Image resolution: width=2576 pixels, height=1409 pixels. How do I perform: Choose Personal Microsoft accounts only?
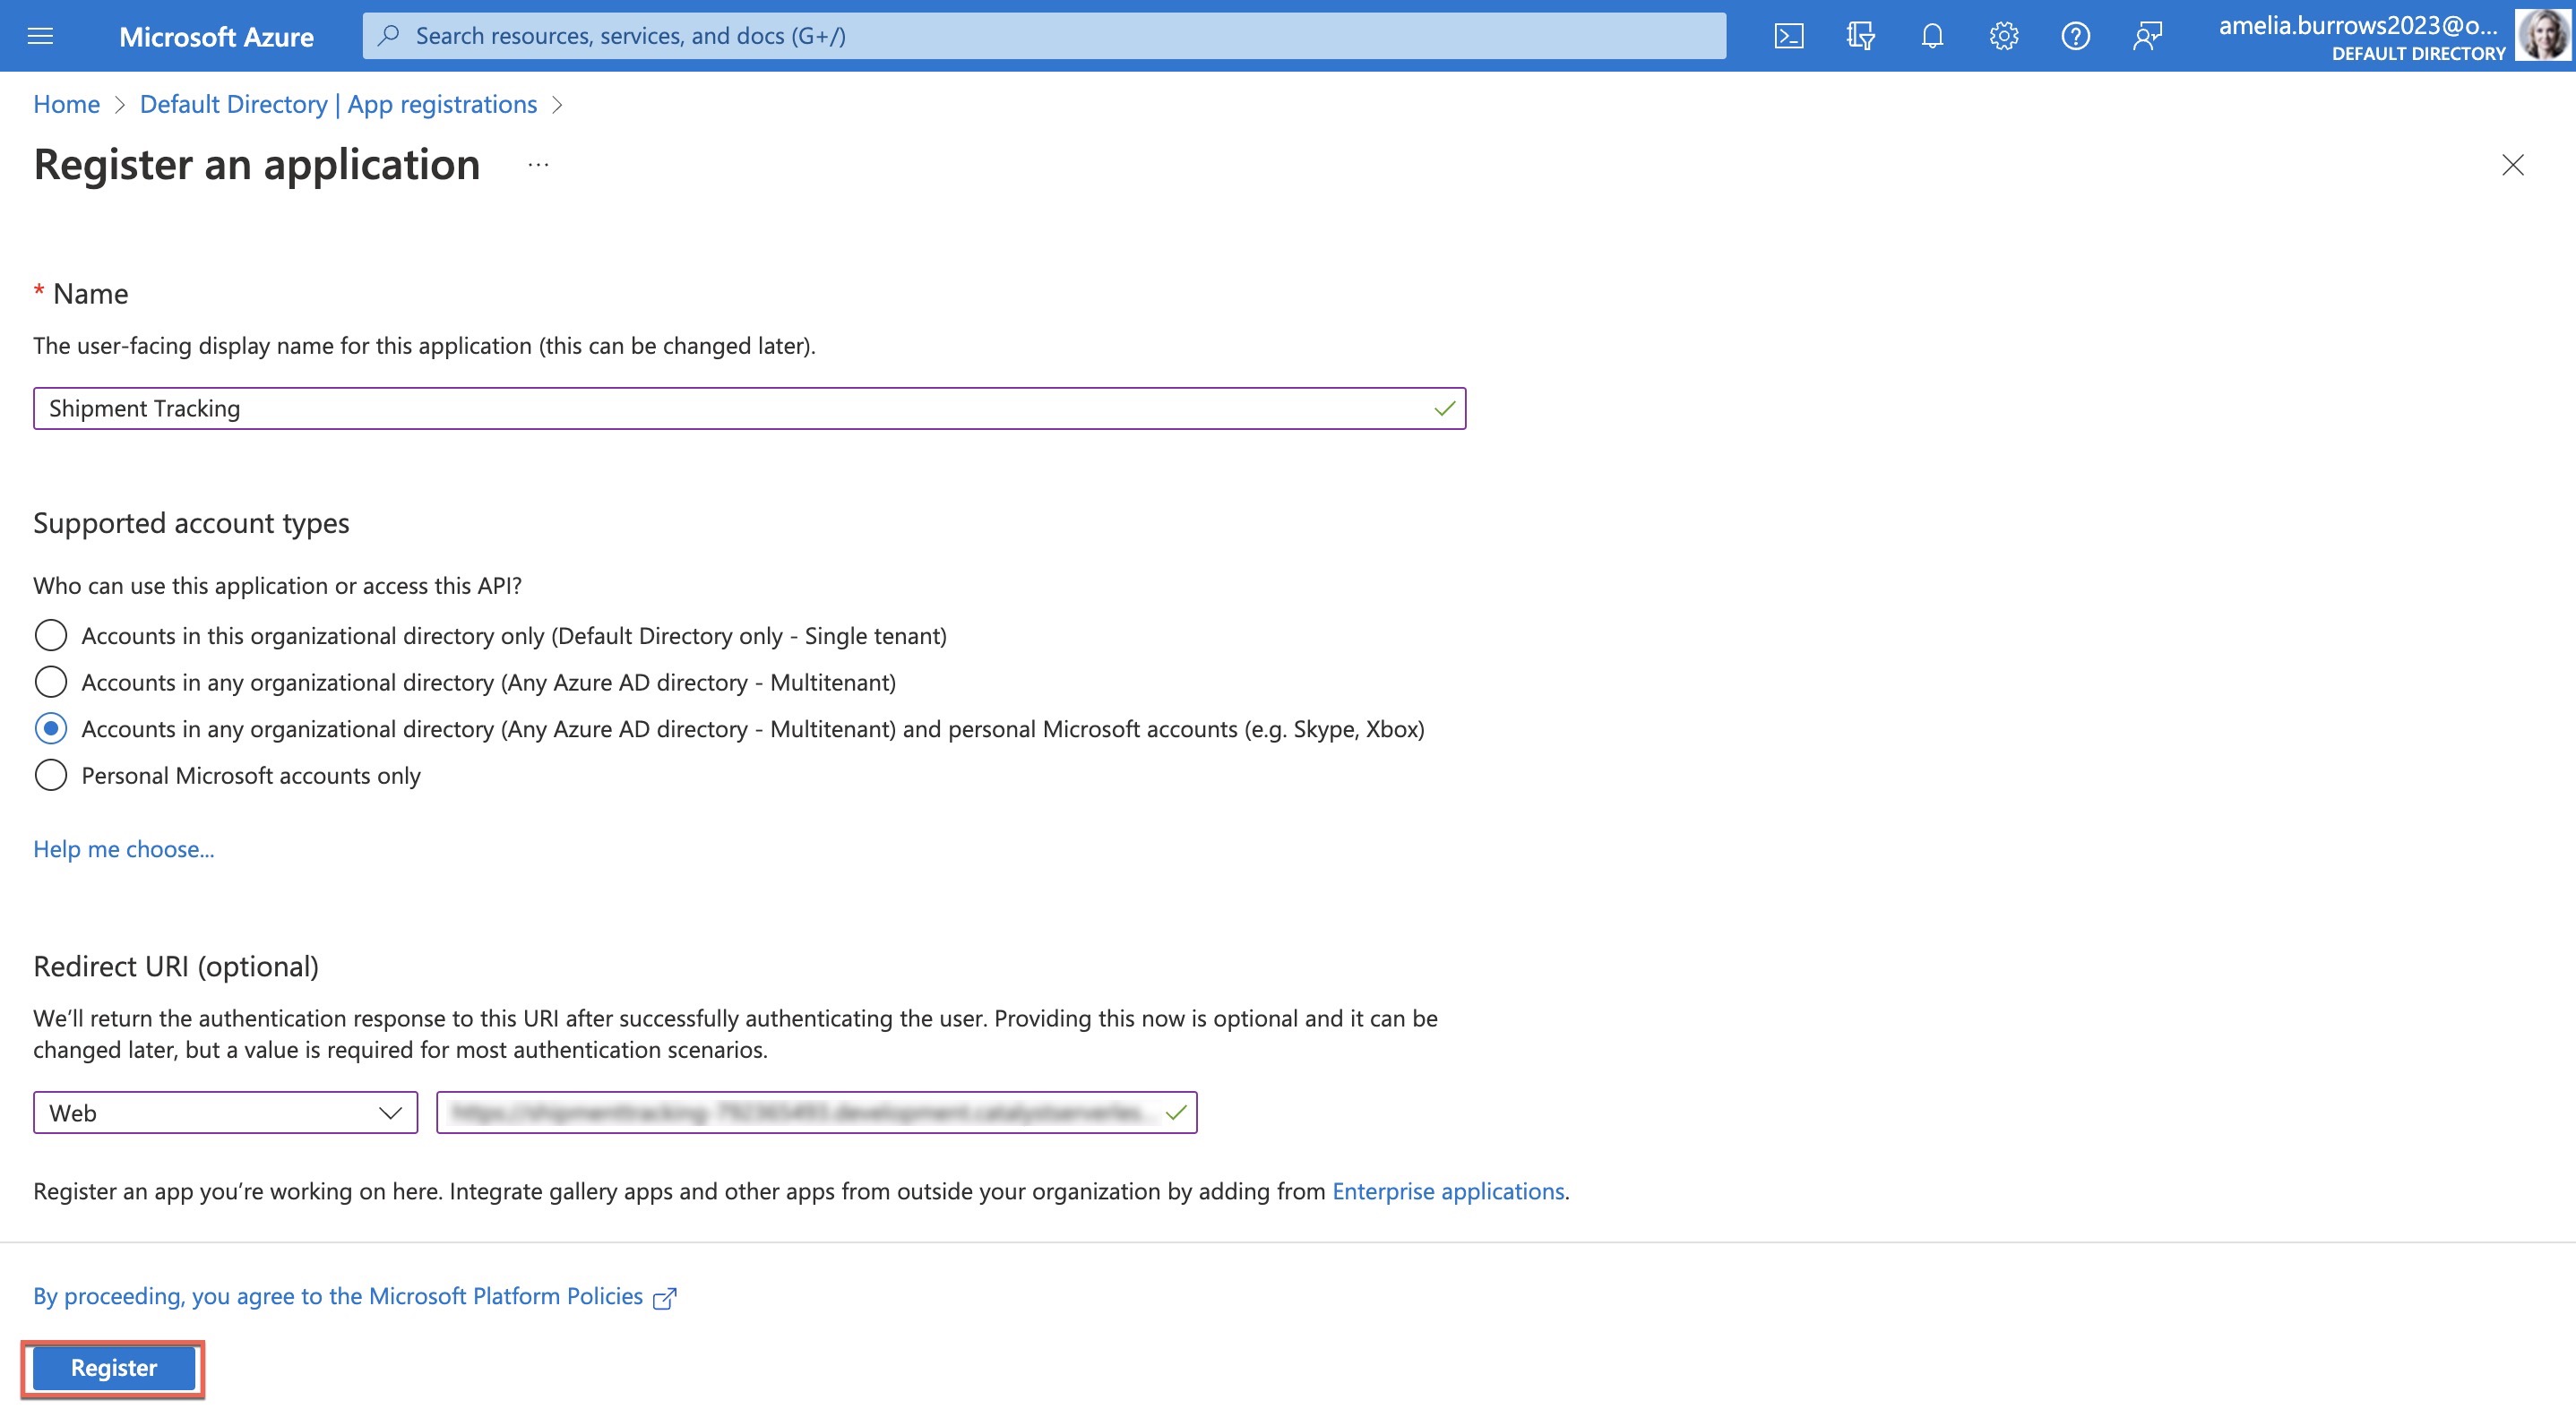[50, 774]
